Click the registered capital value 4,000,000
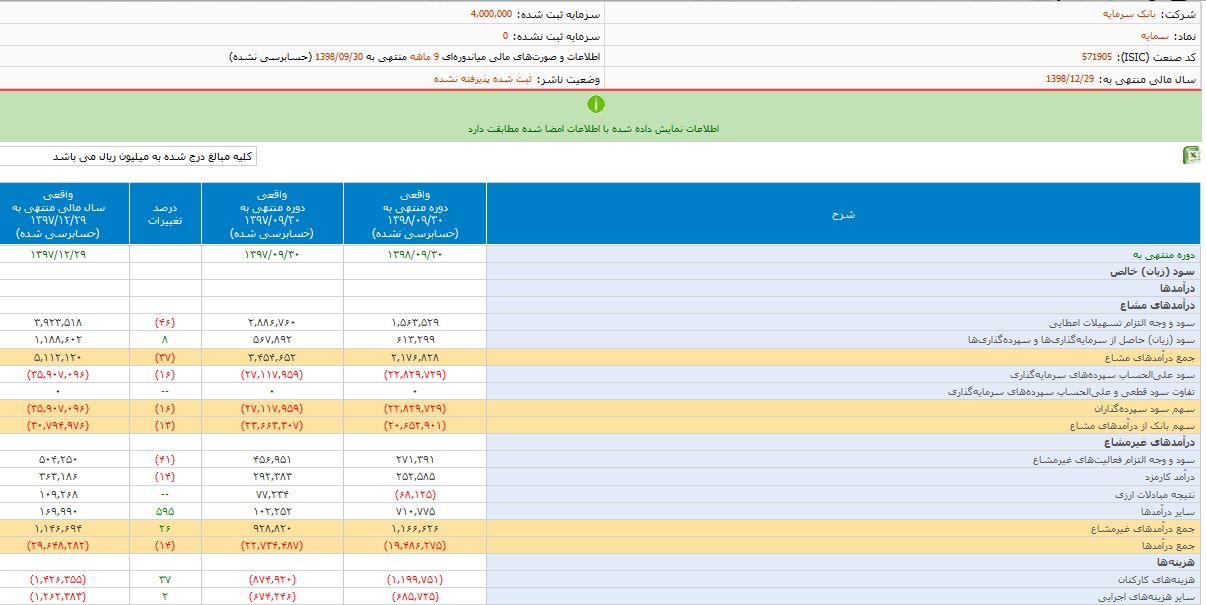This screenshot has width=1206, height=605. point(491,14)
